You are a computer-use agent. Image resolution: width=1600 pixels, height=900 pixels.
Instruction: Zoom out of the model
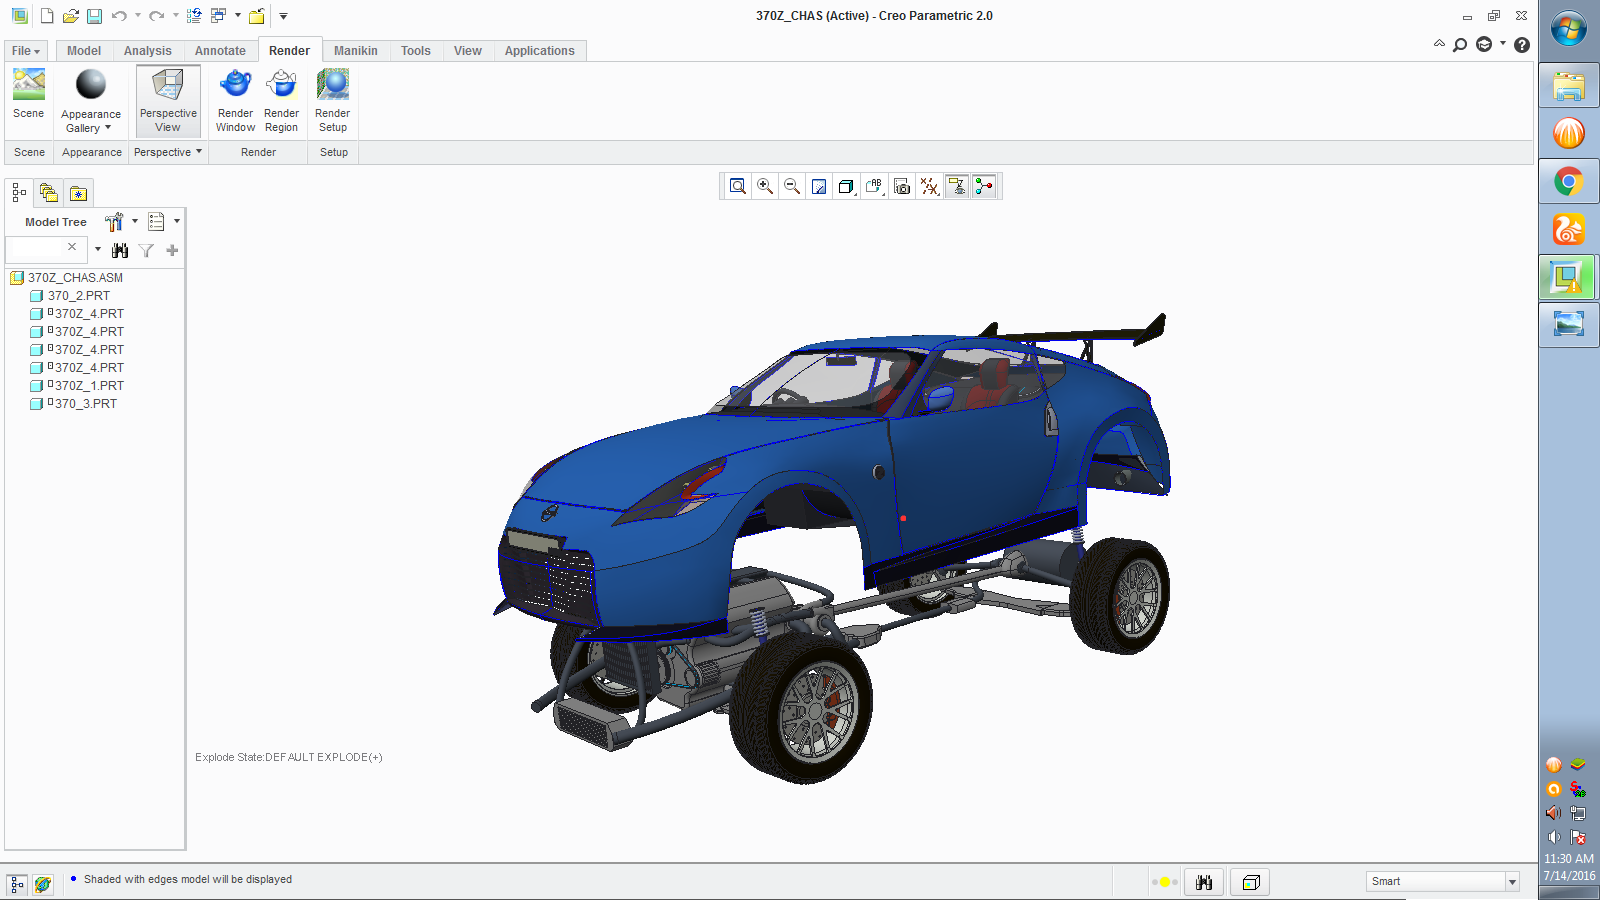792,186
